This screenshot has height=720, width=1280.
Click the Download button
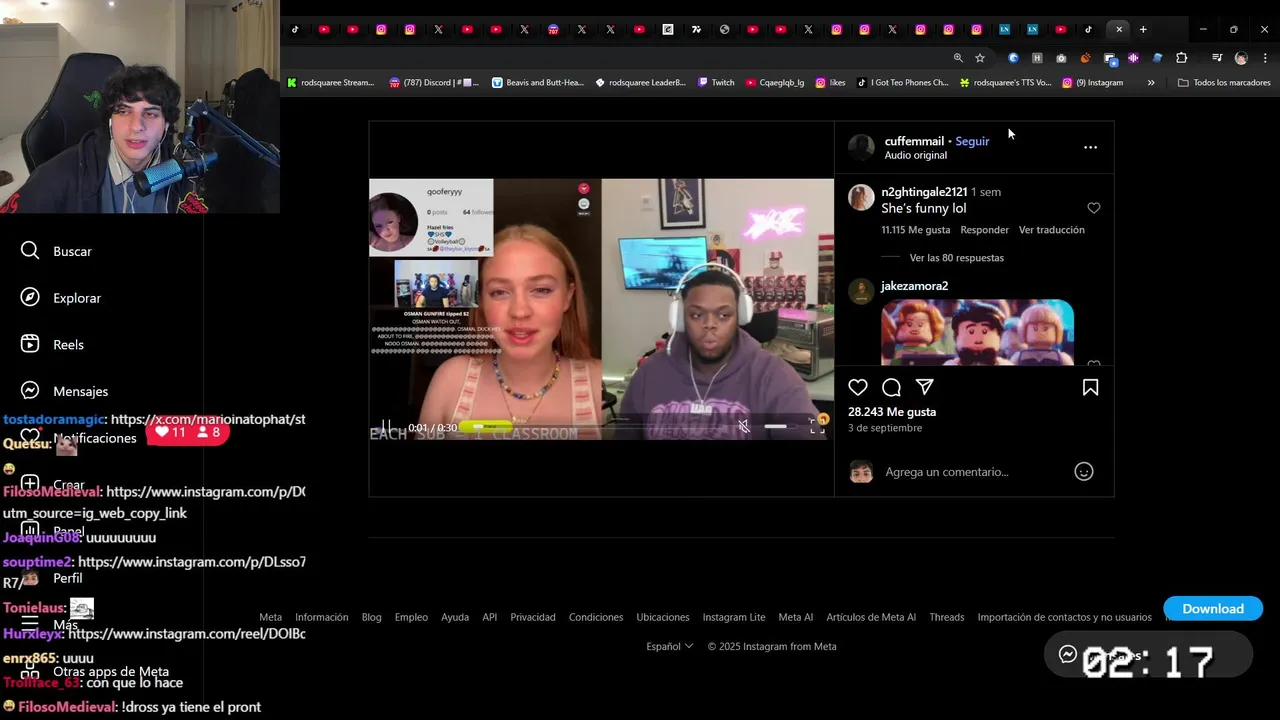coord(1213,608)
